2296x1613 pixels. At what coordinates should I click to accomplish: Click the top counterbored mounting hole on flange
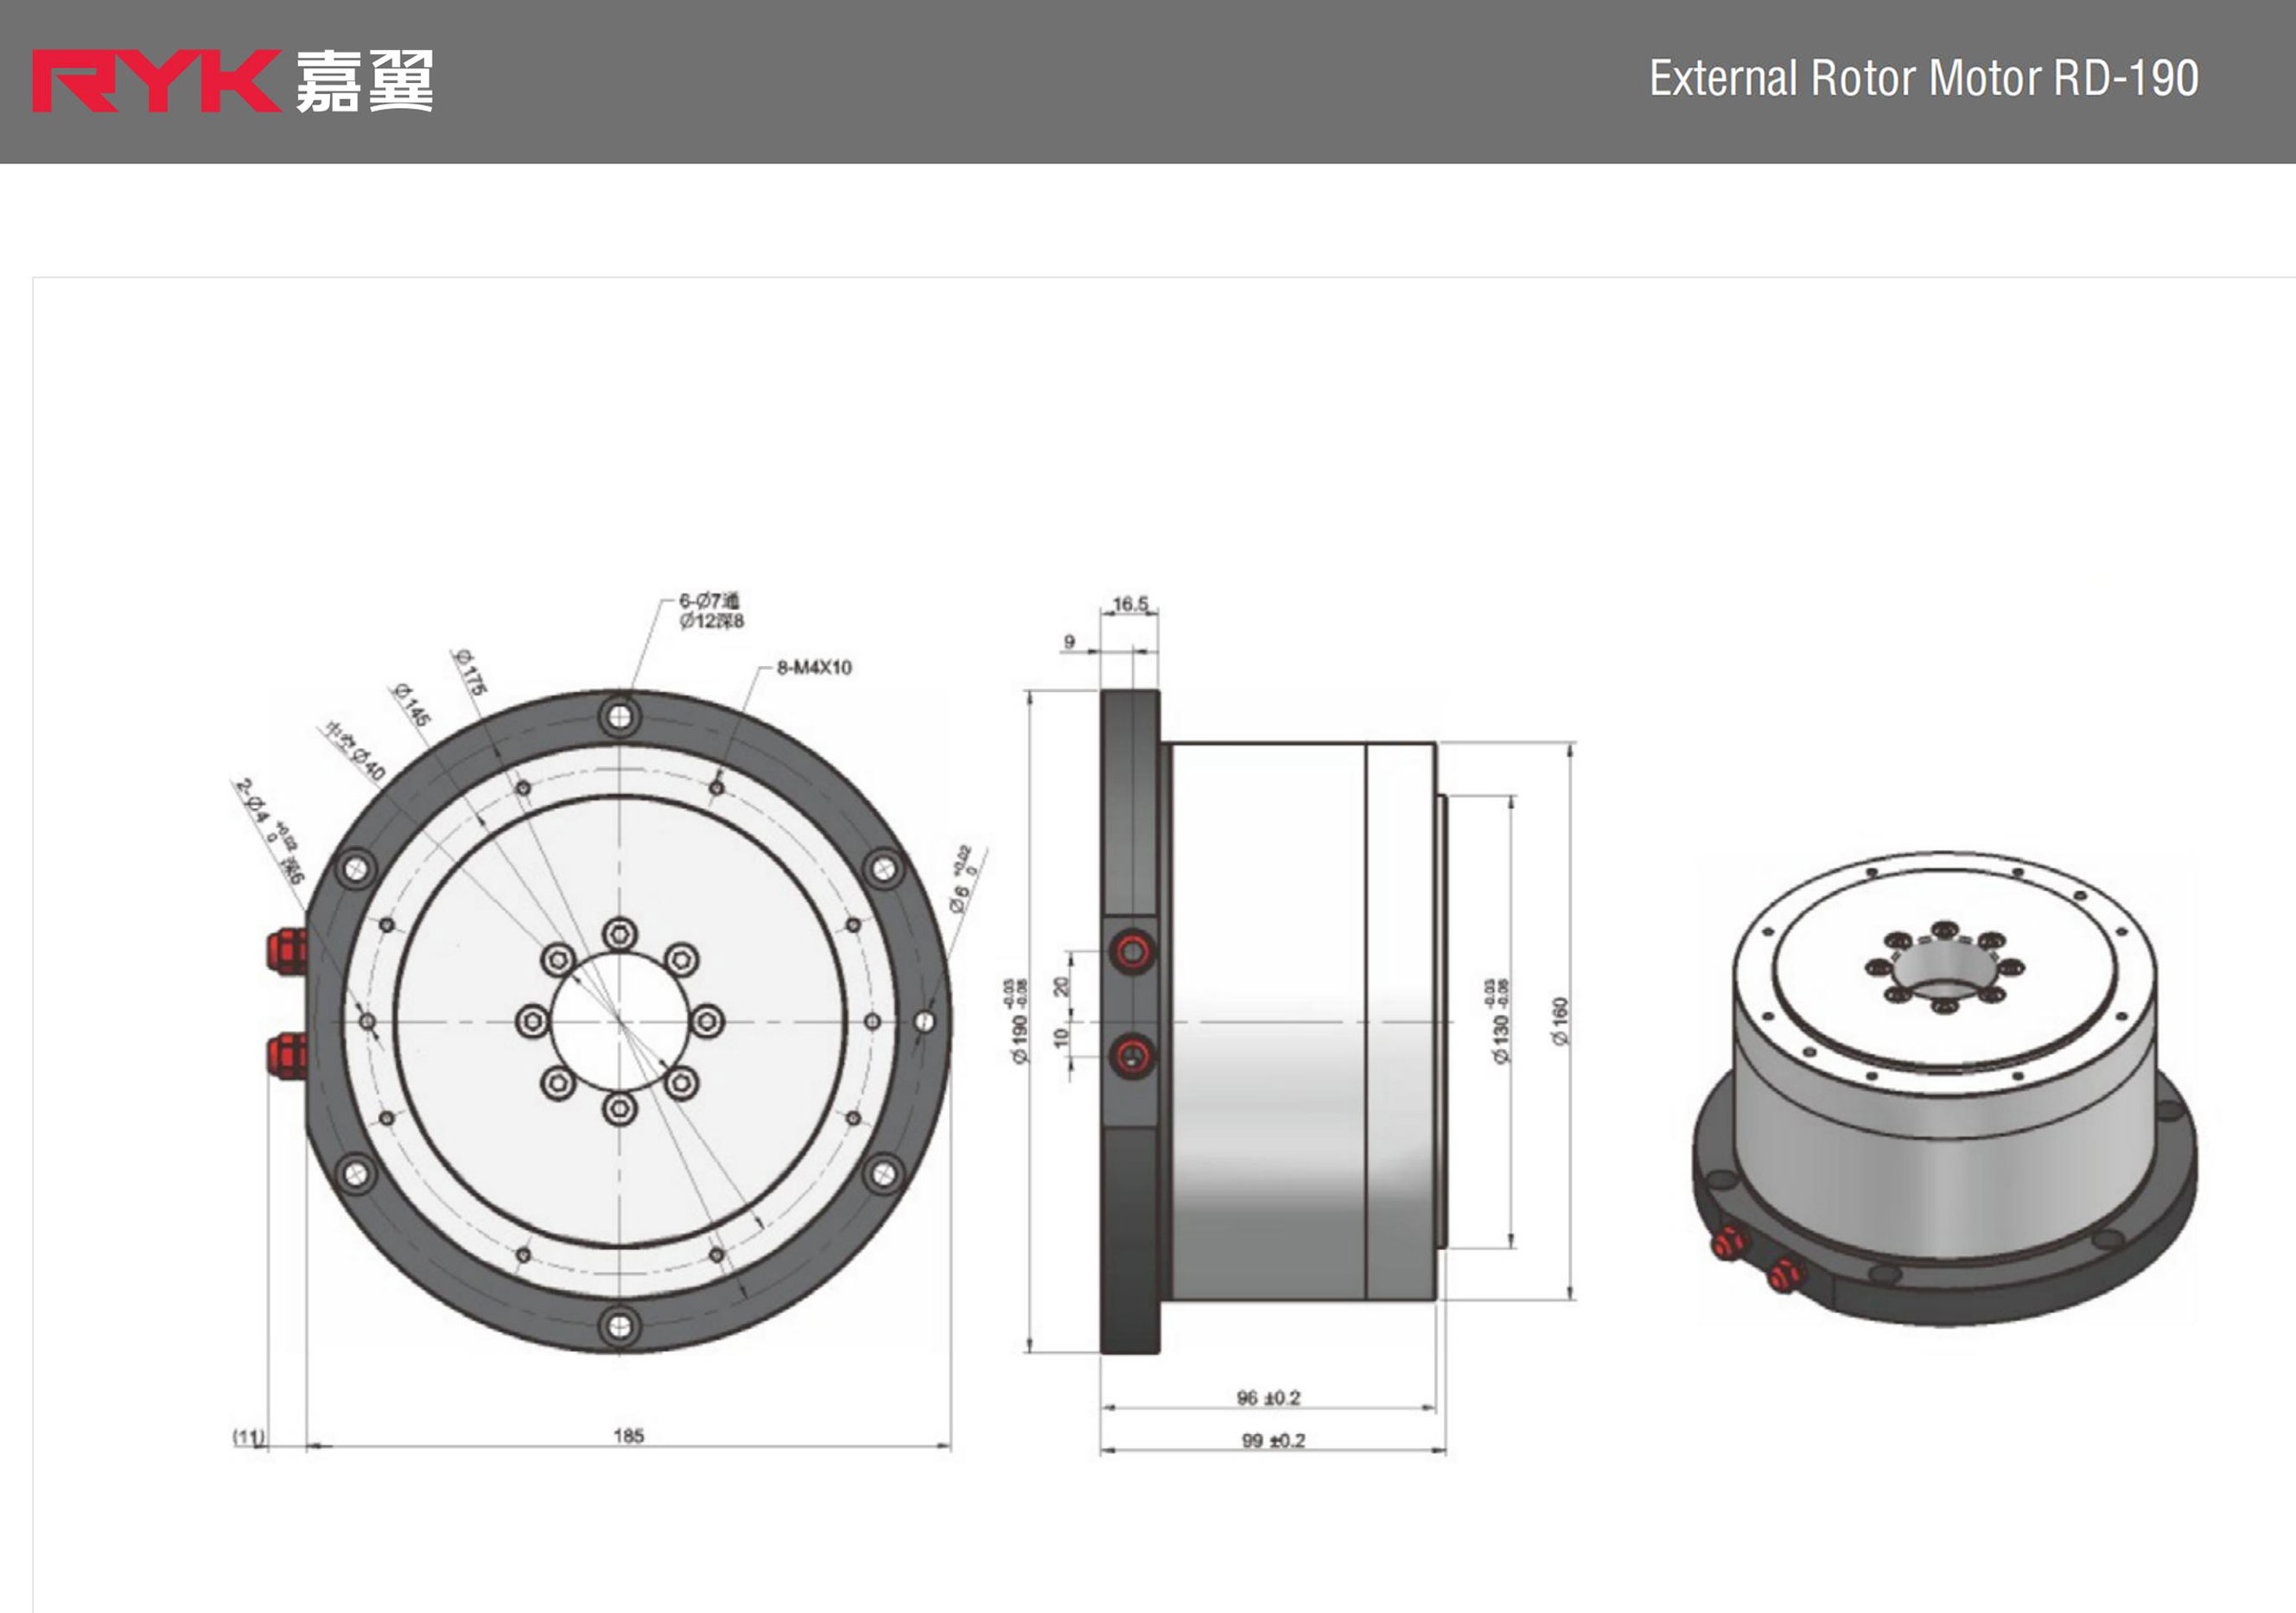(x=620, y=716)
